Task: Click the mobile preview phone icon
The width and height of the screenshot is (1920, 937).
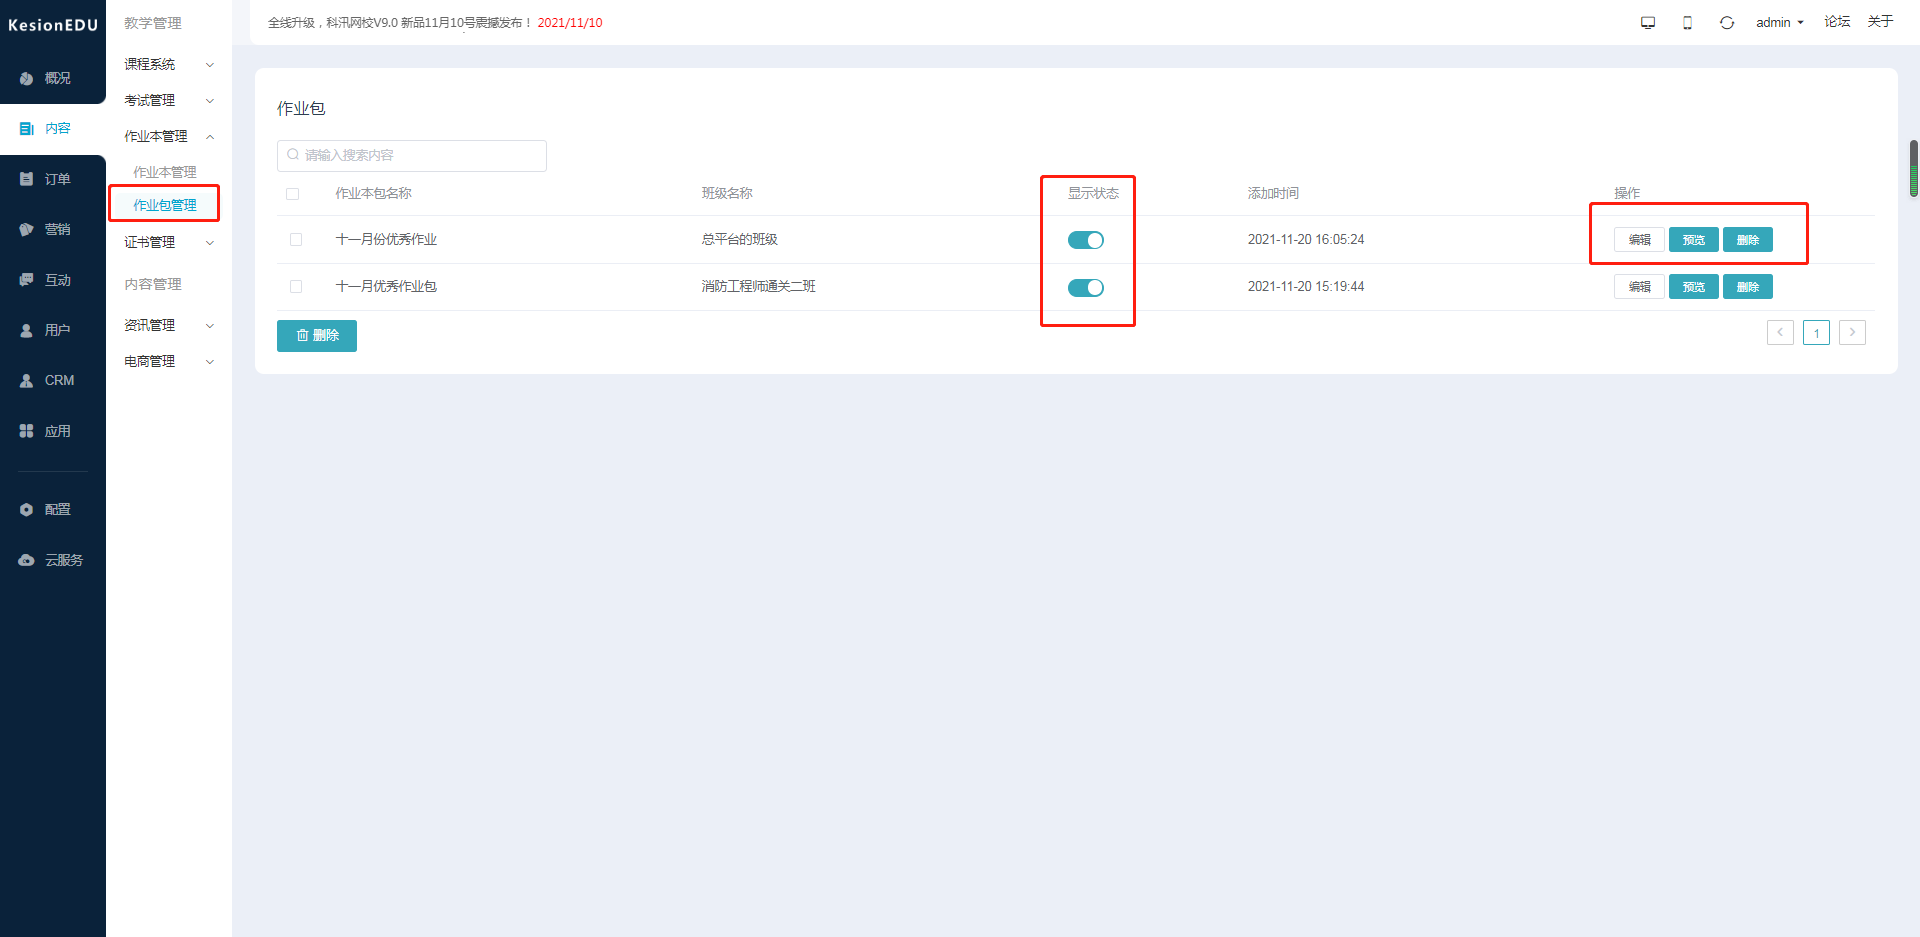Action: click(x=1687, y=22)
